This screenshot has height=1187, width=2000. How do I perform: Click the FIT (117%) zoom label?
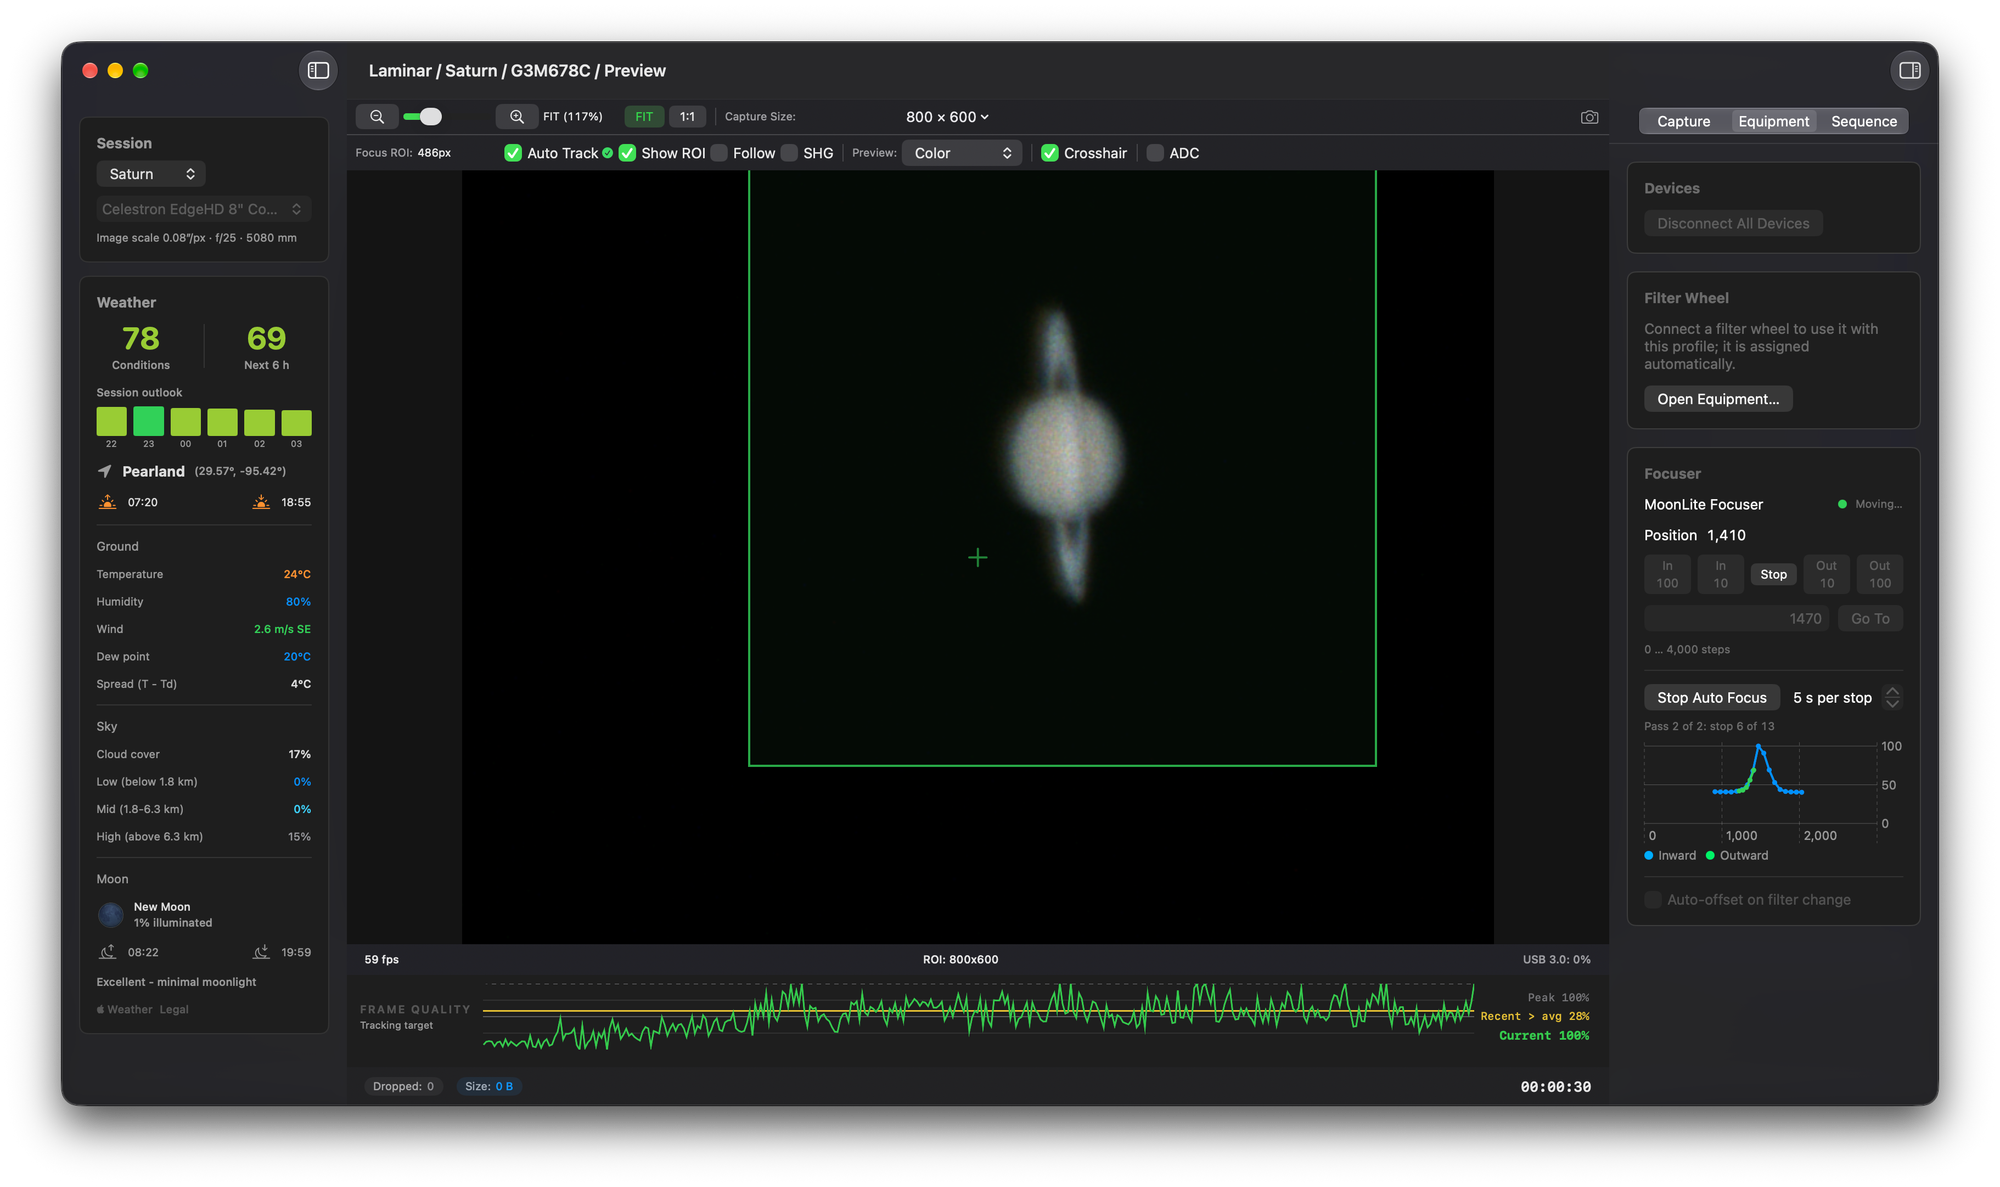click(x=572, y=117)
